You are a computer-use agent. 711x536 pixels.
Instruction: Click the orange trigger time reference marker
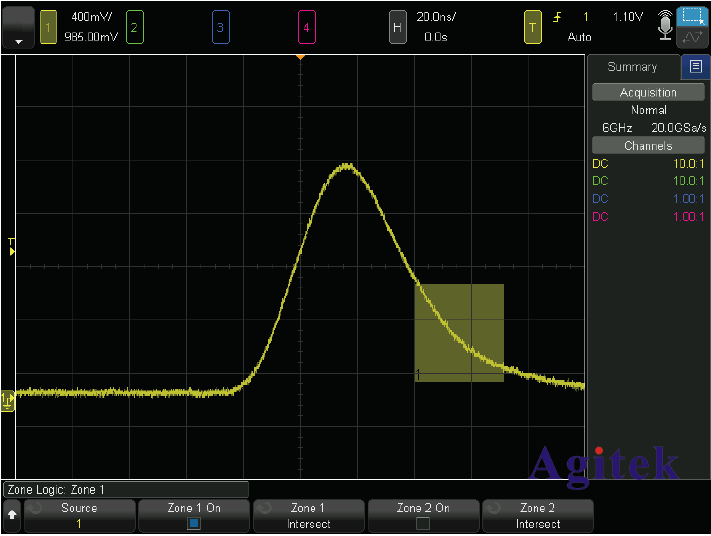(x=300, y=57)
